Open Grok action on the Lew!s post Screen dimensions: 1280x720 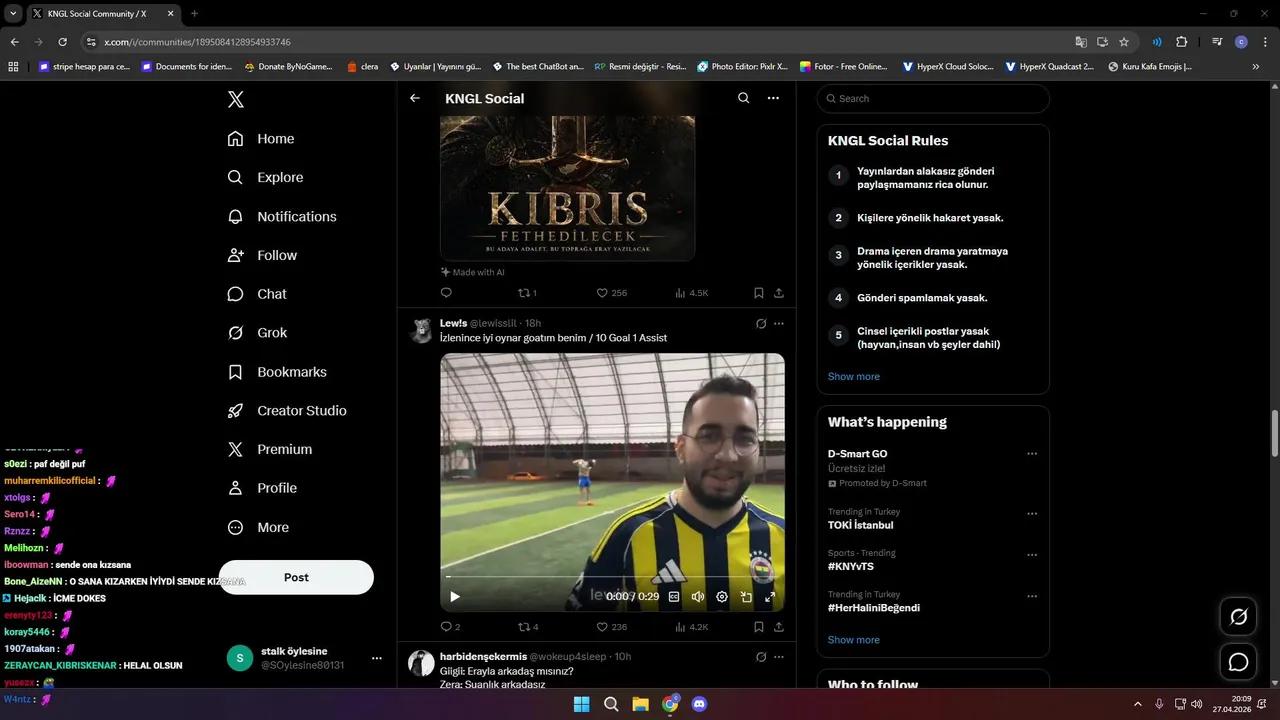pos(761,324)
